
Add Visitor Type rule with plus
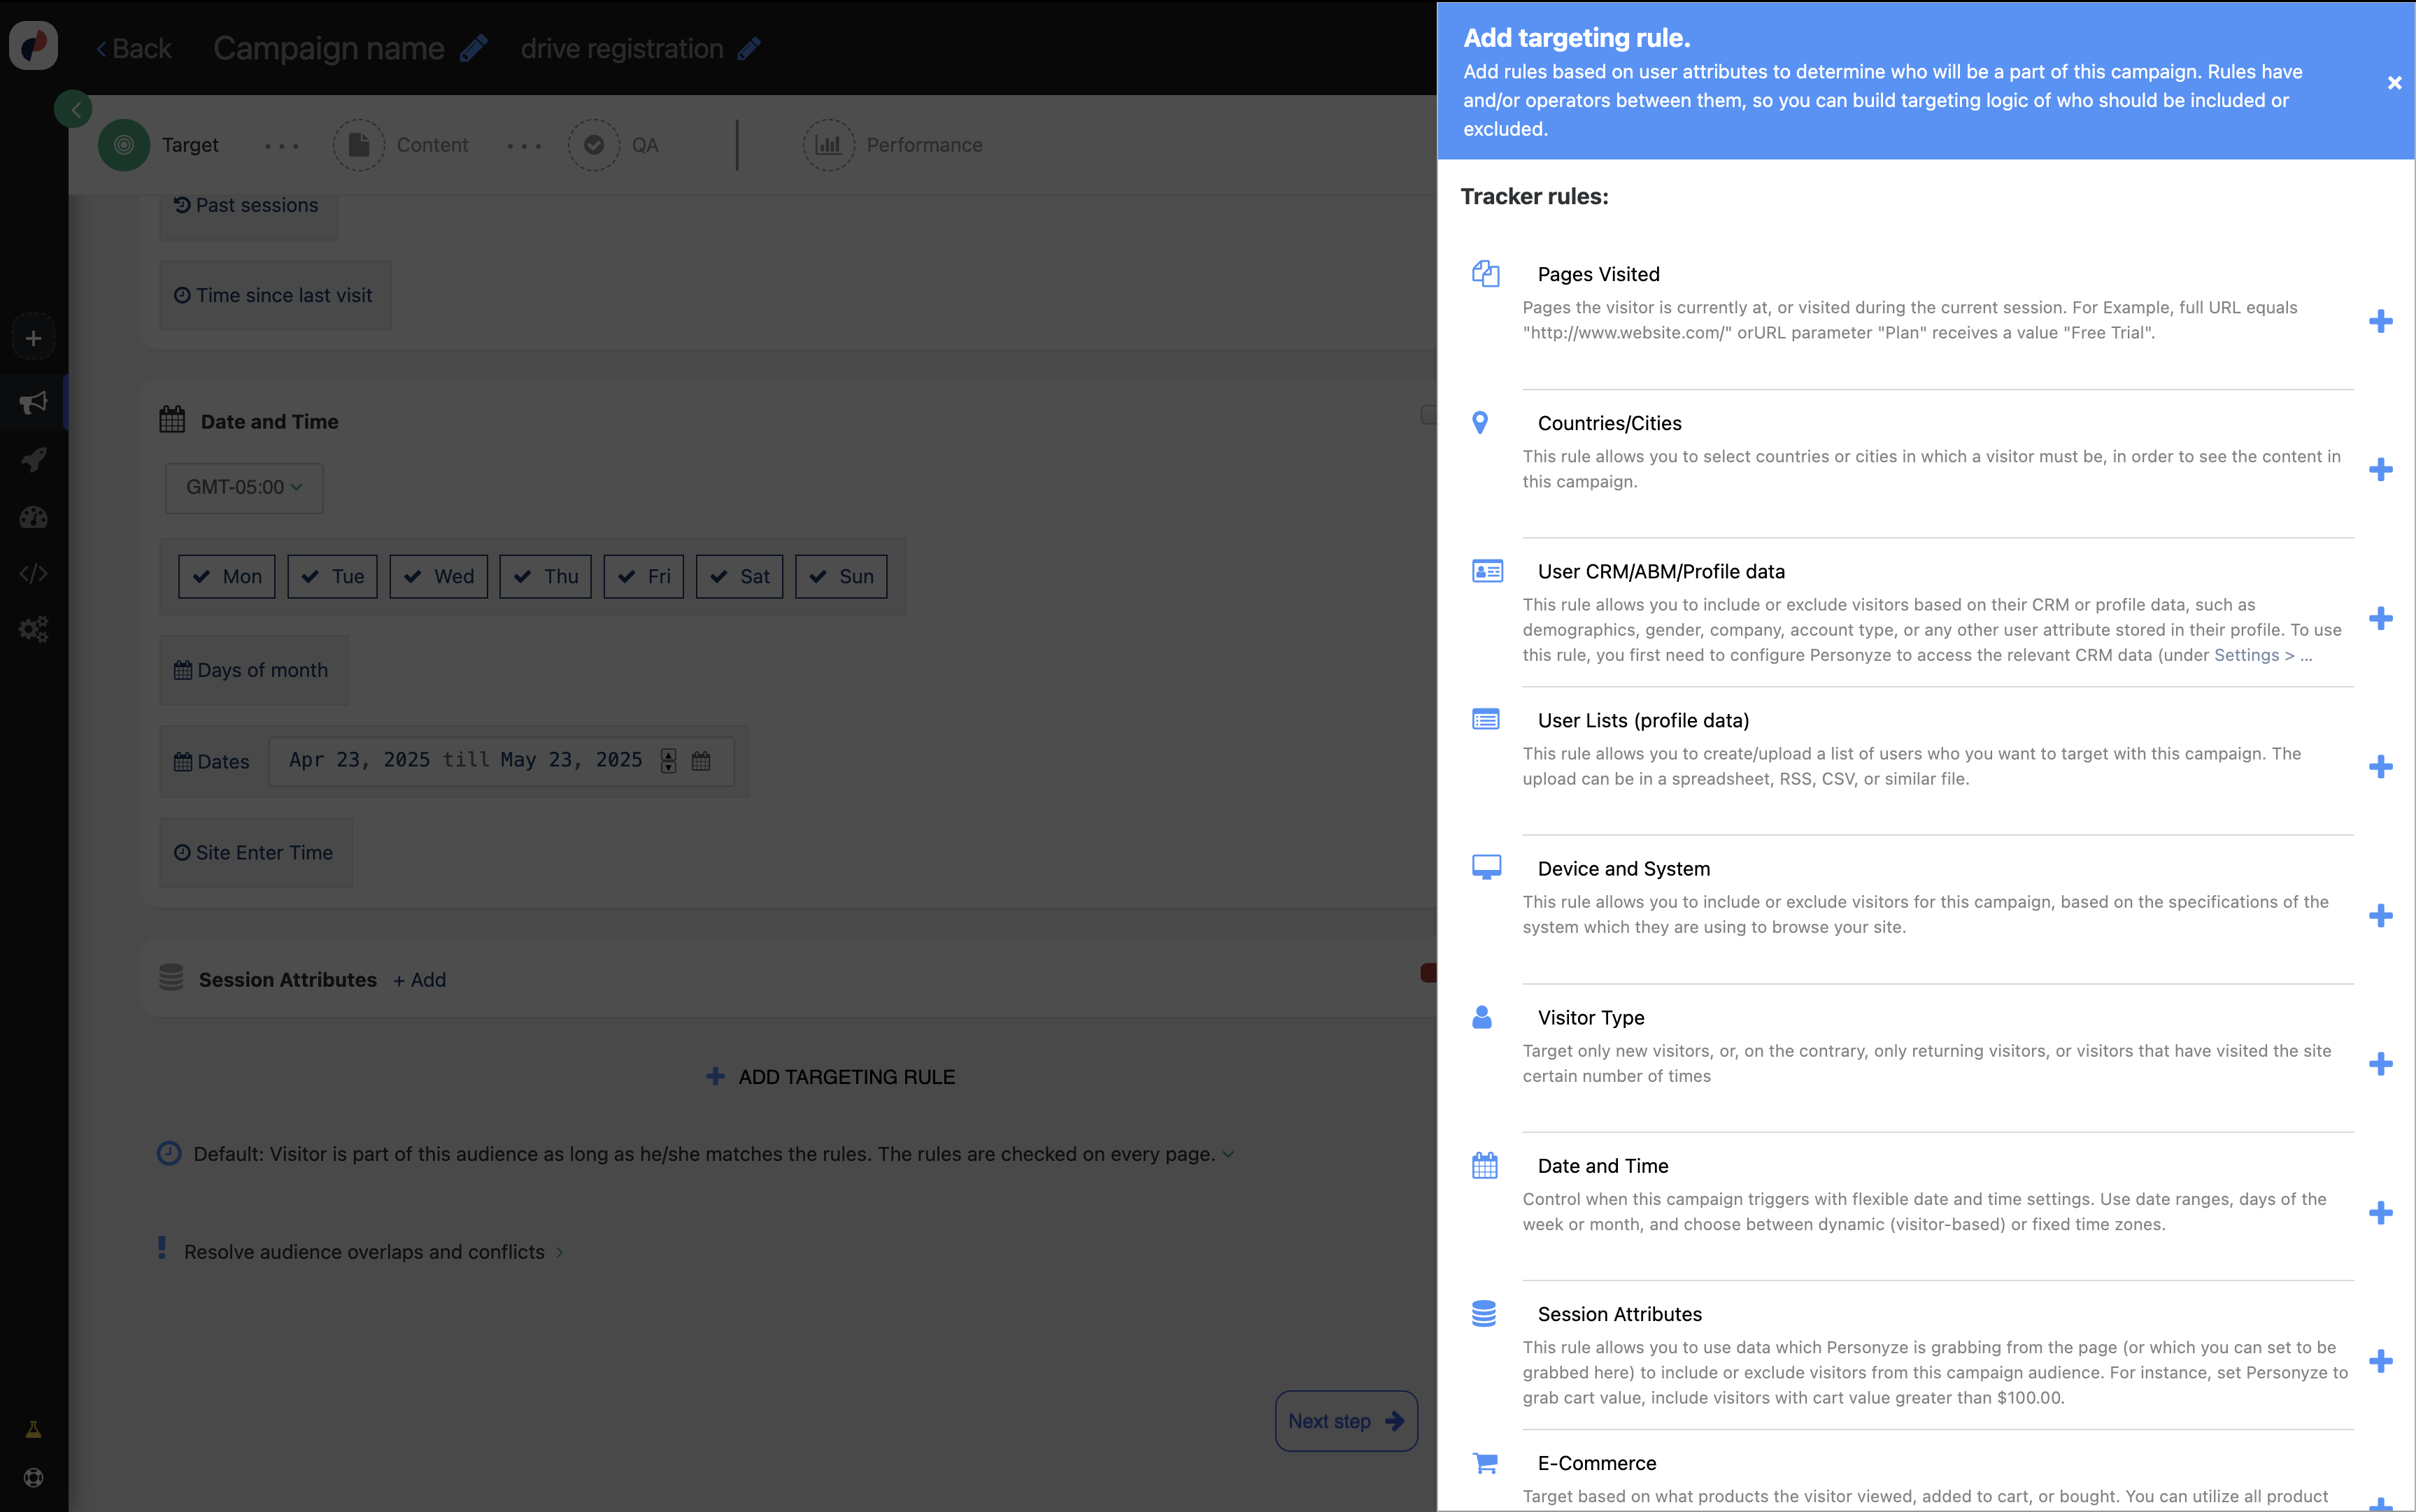(2380, 1063)
